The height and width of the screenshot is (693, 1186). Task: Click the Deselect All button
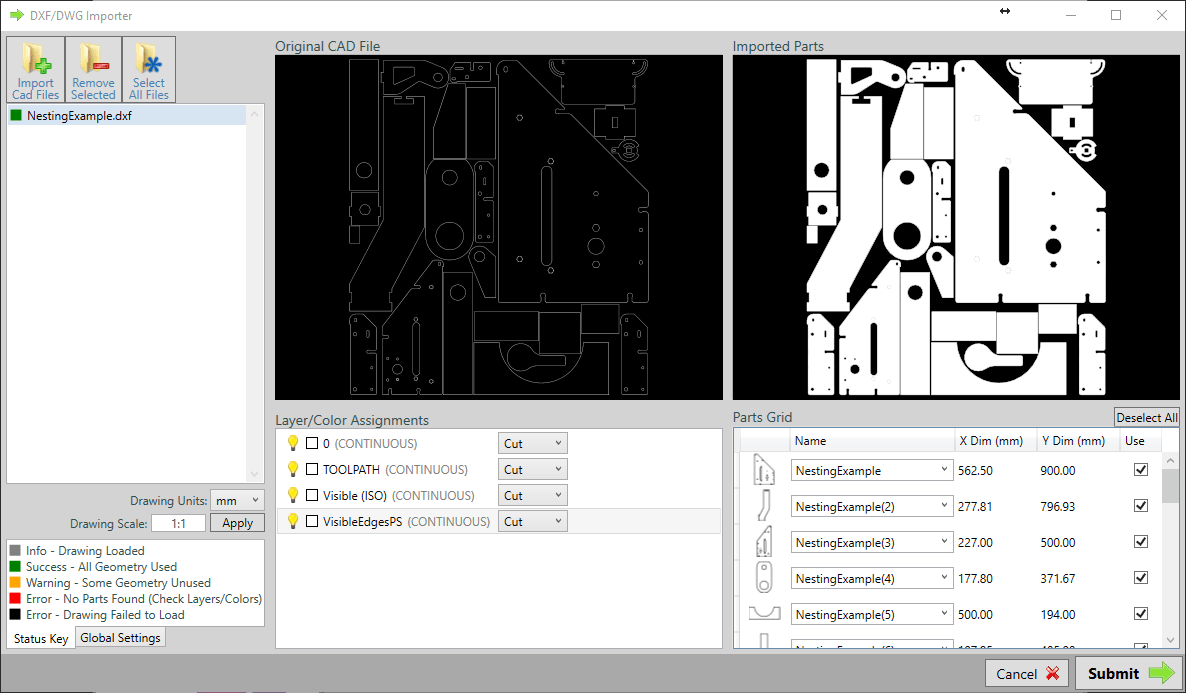click(x=1146, y=418)
